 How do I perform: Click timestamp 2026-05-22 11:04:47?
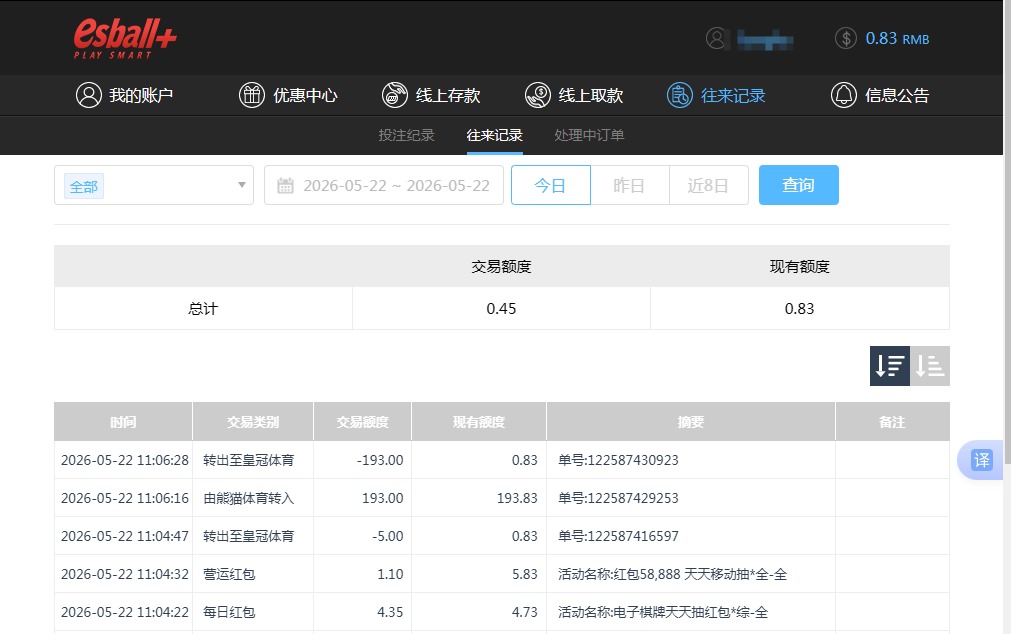click(x=124, y=536)
